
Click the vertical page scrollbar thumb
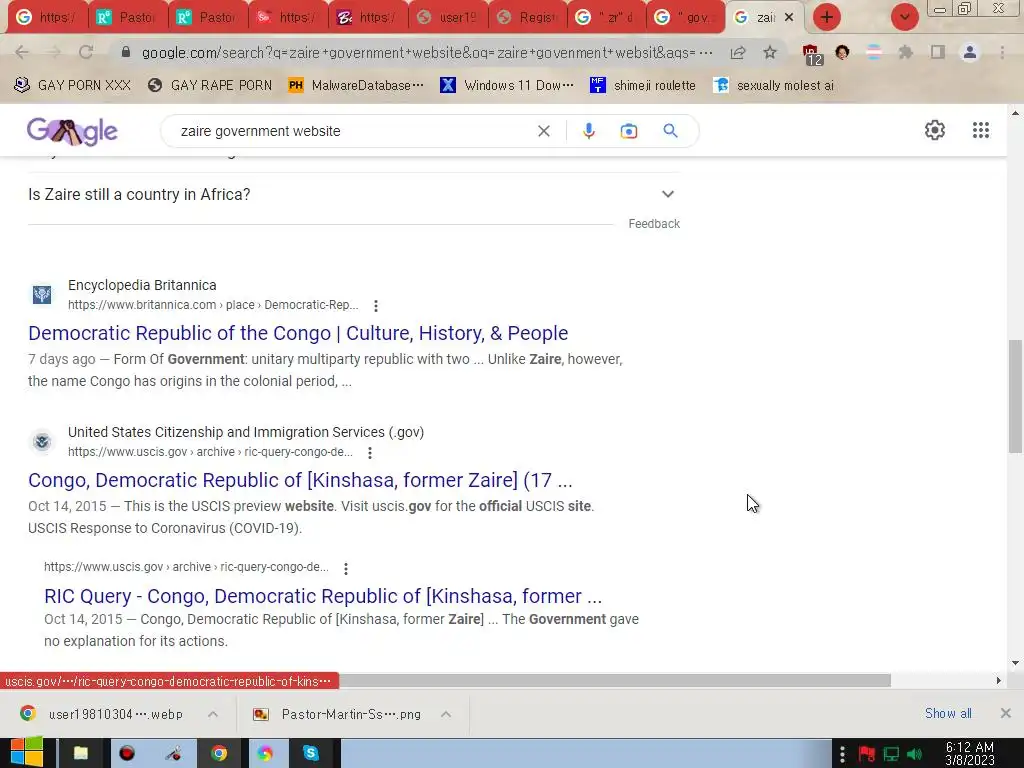[1015, 396]
